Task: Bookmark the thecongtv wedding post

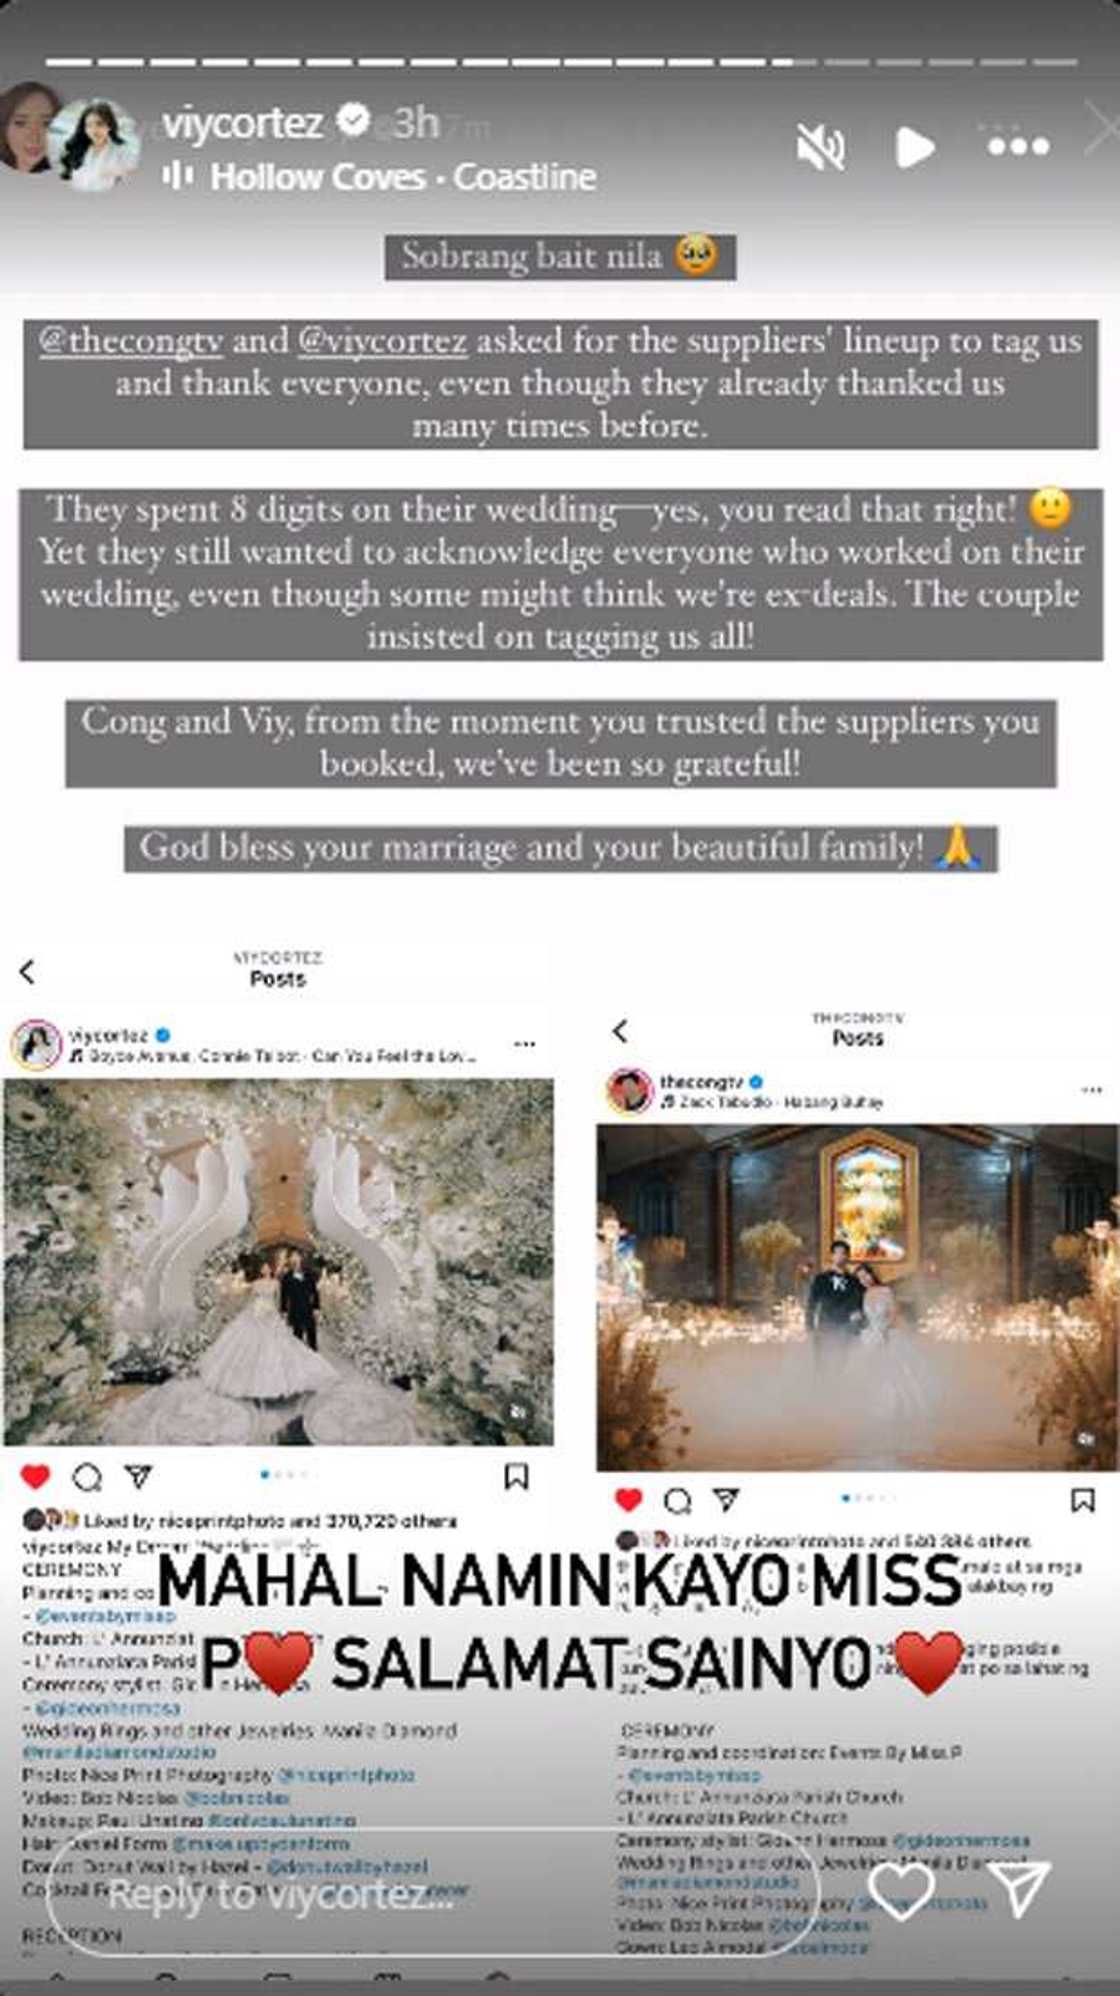Action: click(x=1083, y=1500)
